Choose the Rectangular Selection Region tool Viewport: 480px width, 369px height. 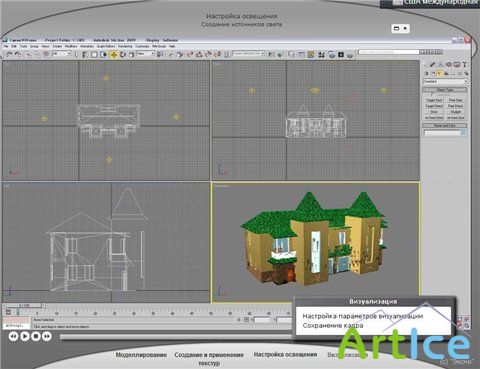click(x=94, y=54)
